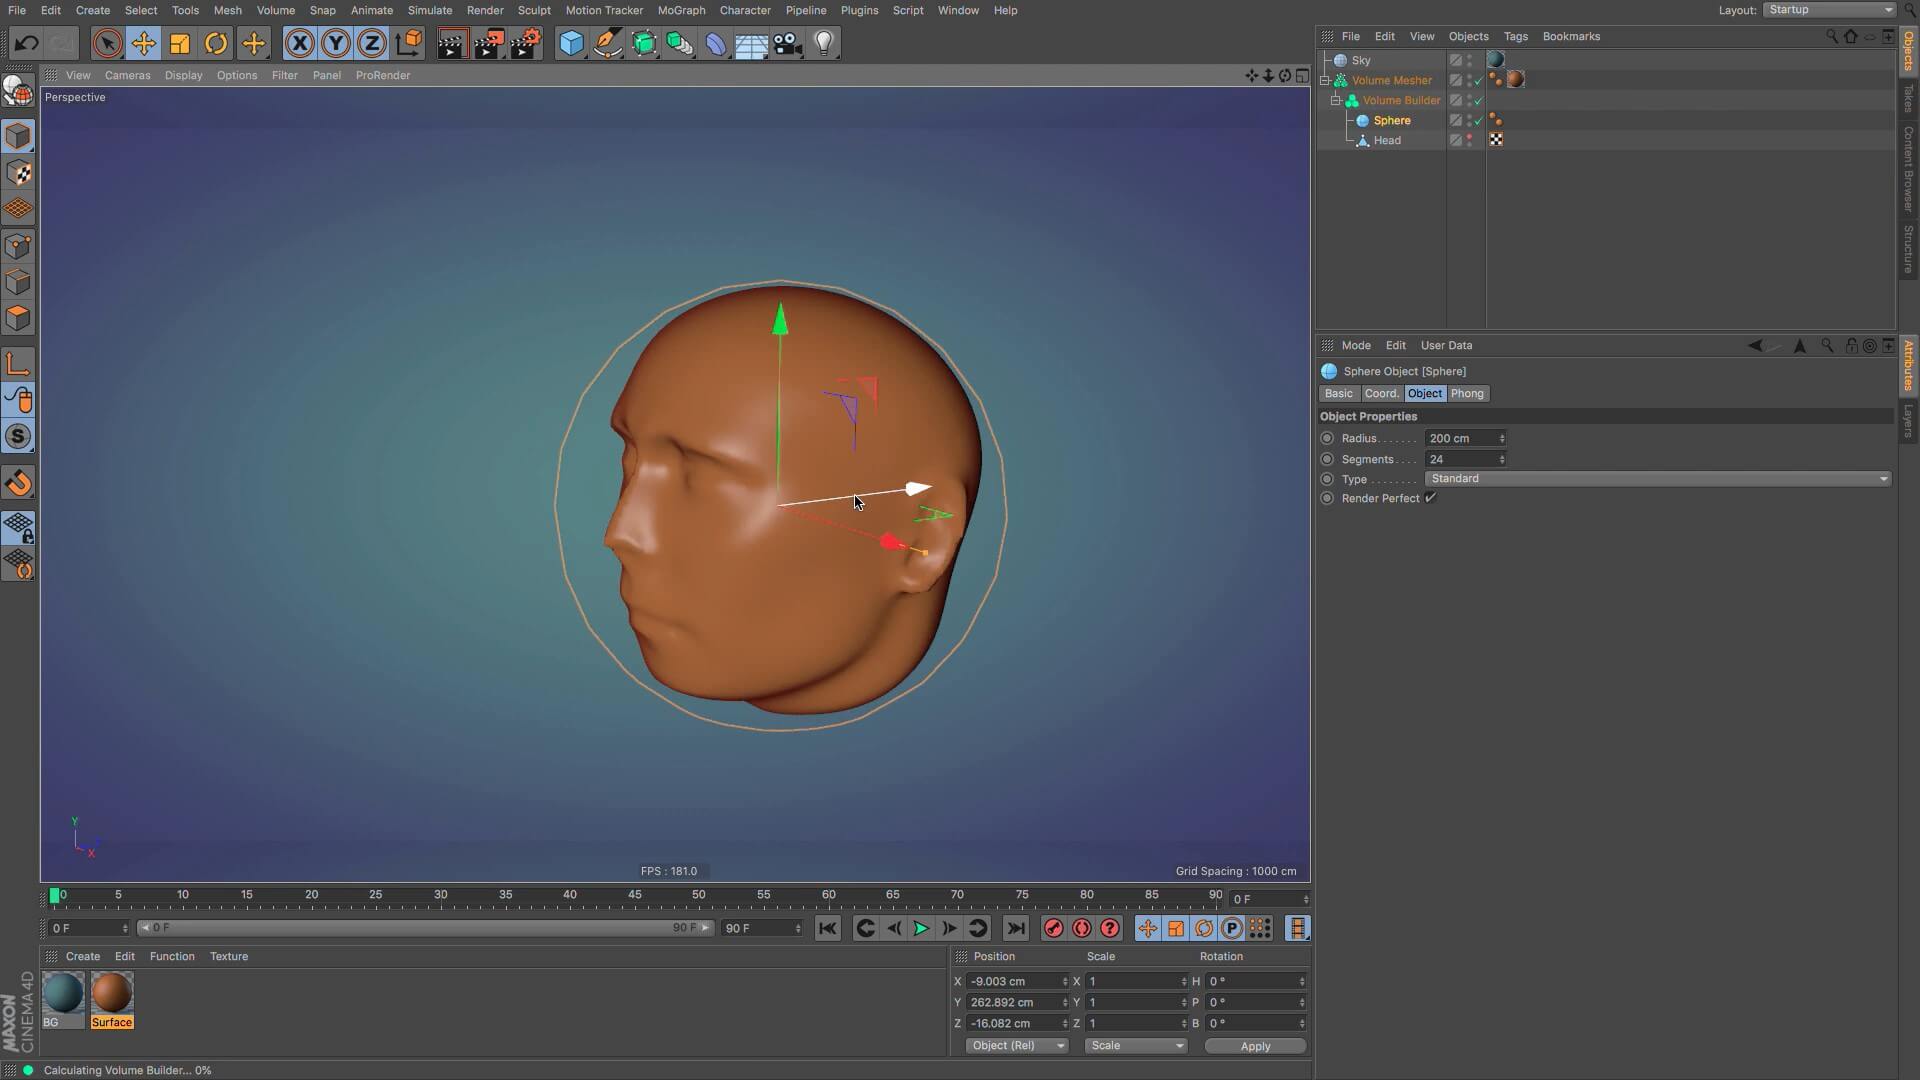Screen dimensions: 1920x1080
Task: Toggle X-axis lock icon
Action: tap(299, 43)
